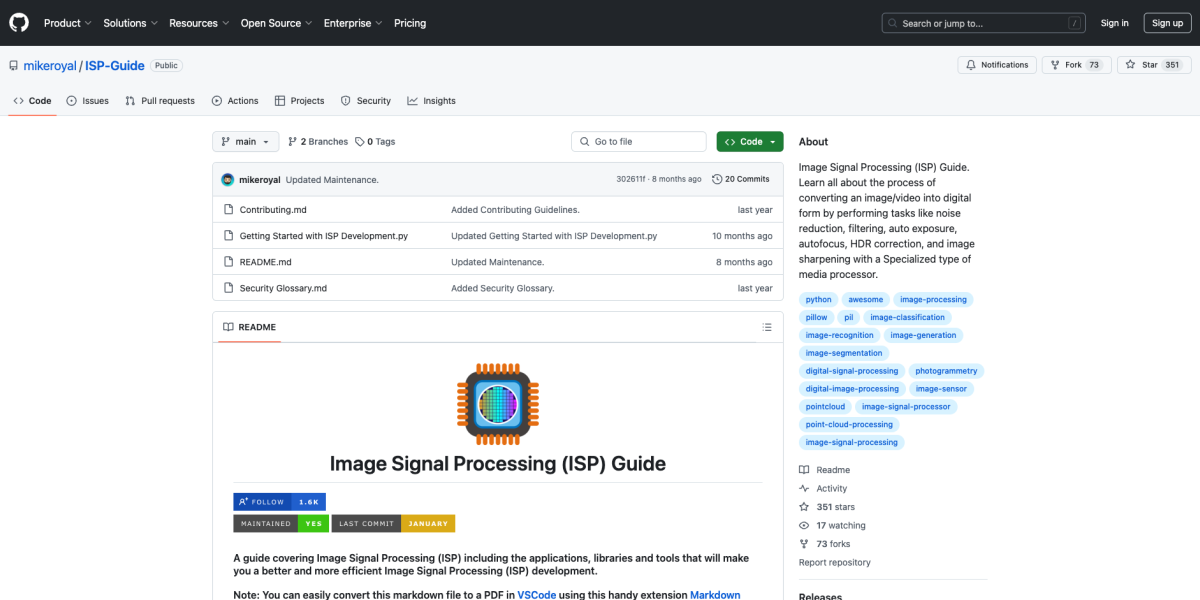The height and width of the screenshot is (600, 1200).
Task: Click the Notifications bell button
Action: coord(996,65)
